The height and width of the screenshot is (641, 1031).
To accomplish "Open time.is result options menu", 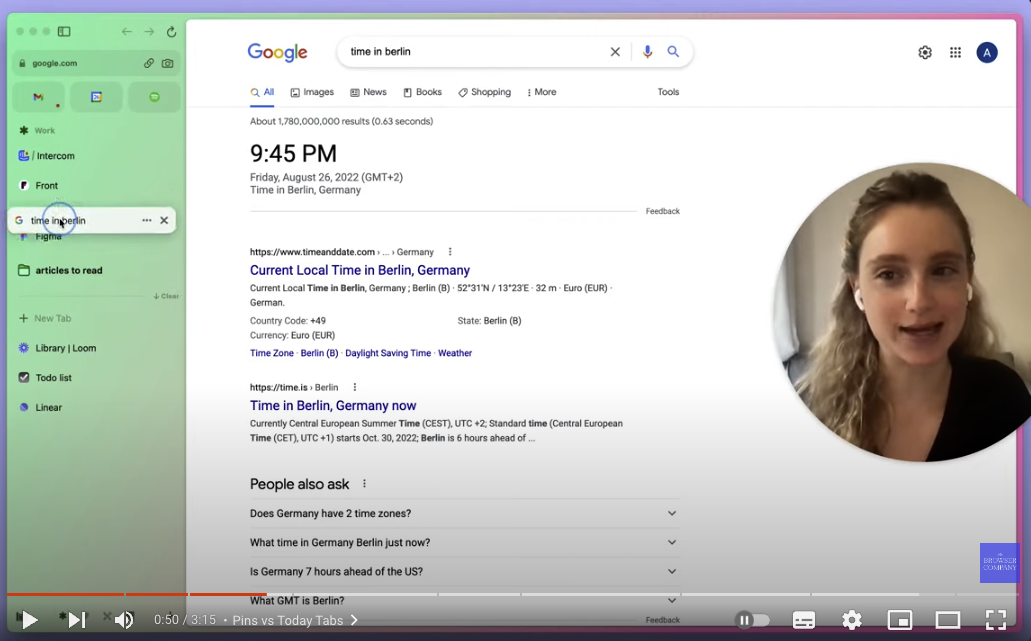I will 354,387.
